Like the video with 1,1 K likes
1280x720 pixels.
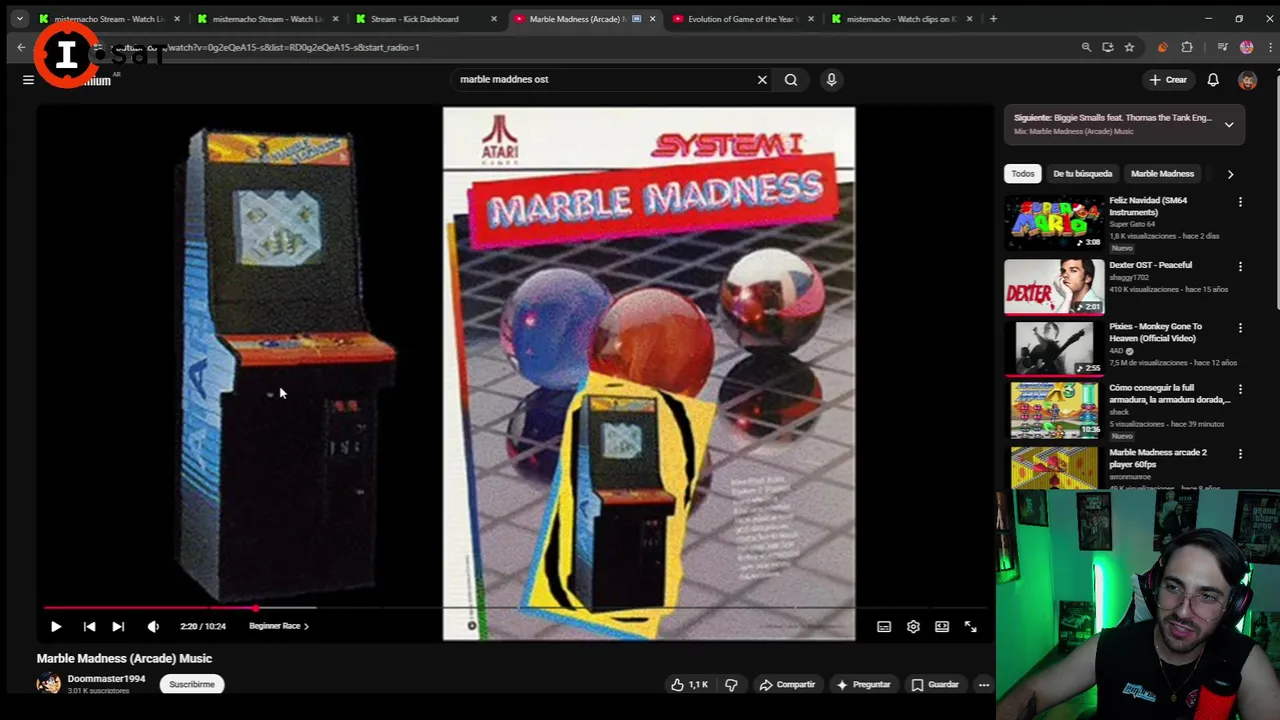[x=690, y=685]
